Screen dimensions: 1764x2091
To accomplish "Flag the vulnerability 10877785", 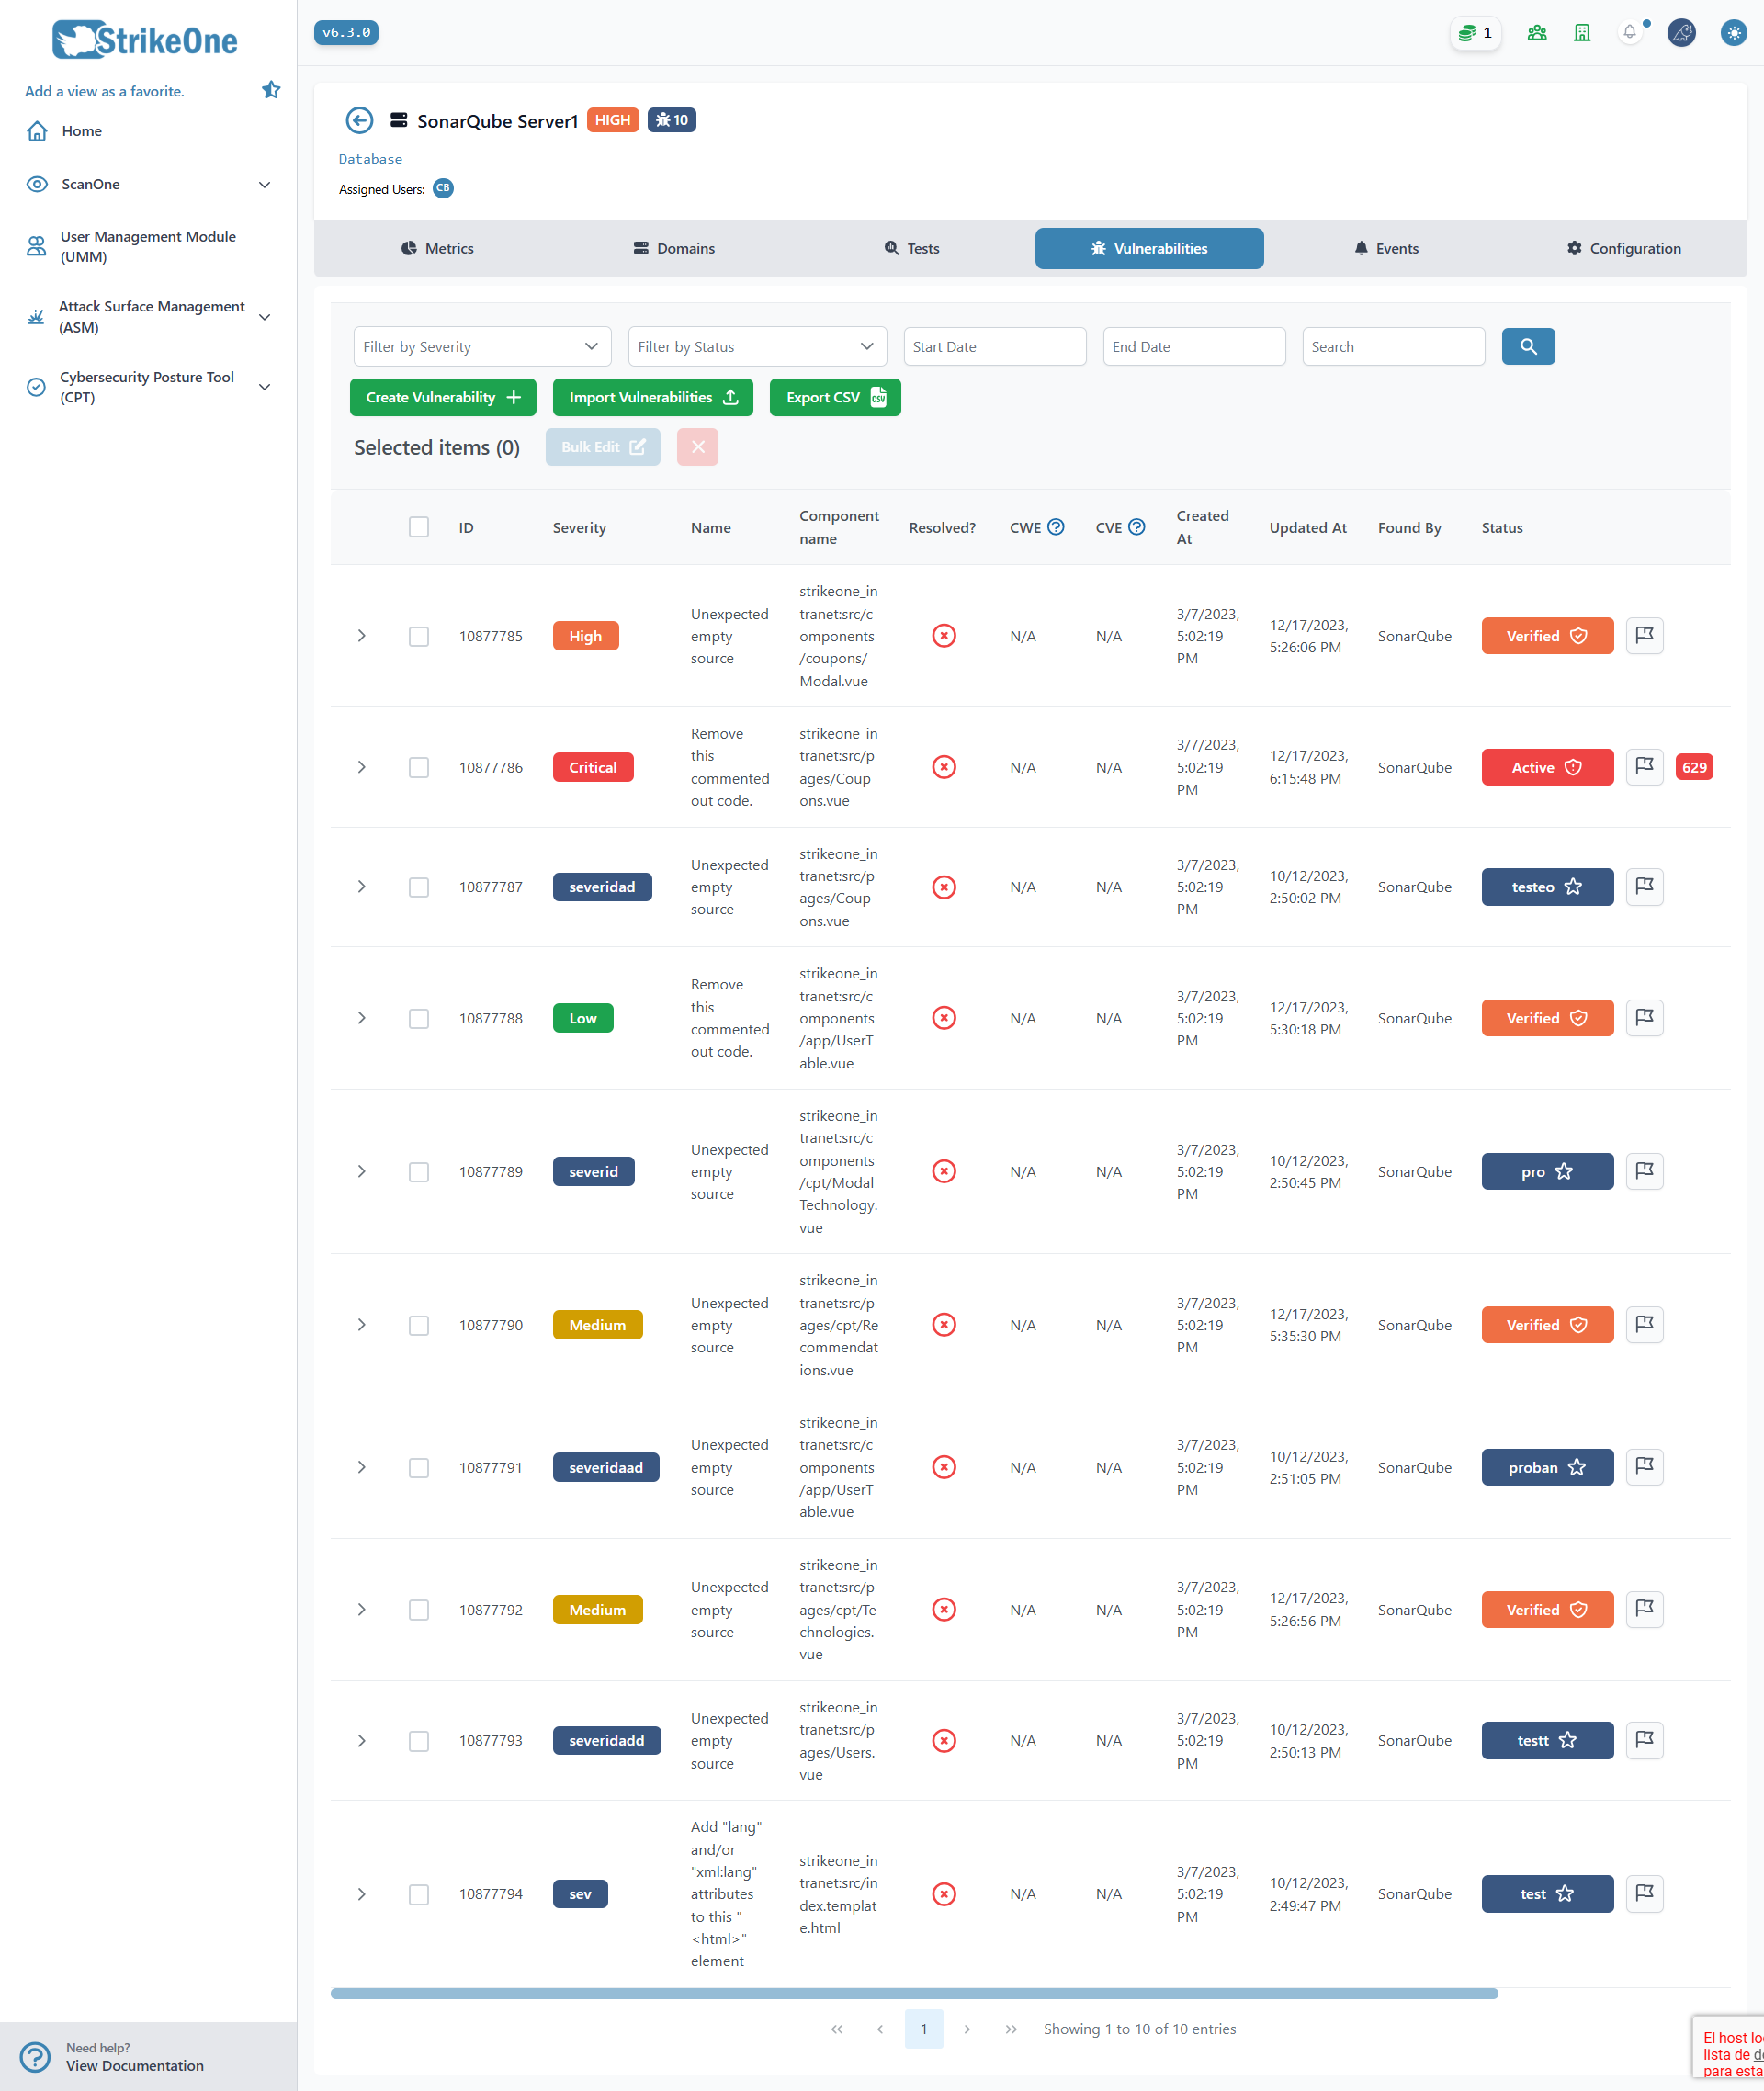I will (x=1644, y=635).
